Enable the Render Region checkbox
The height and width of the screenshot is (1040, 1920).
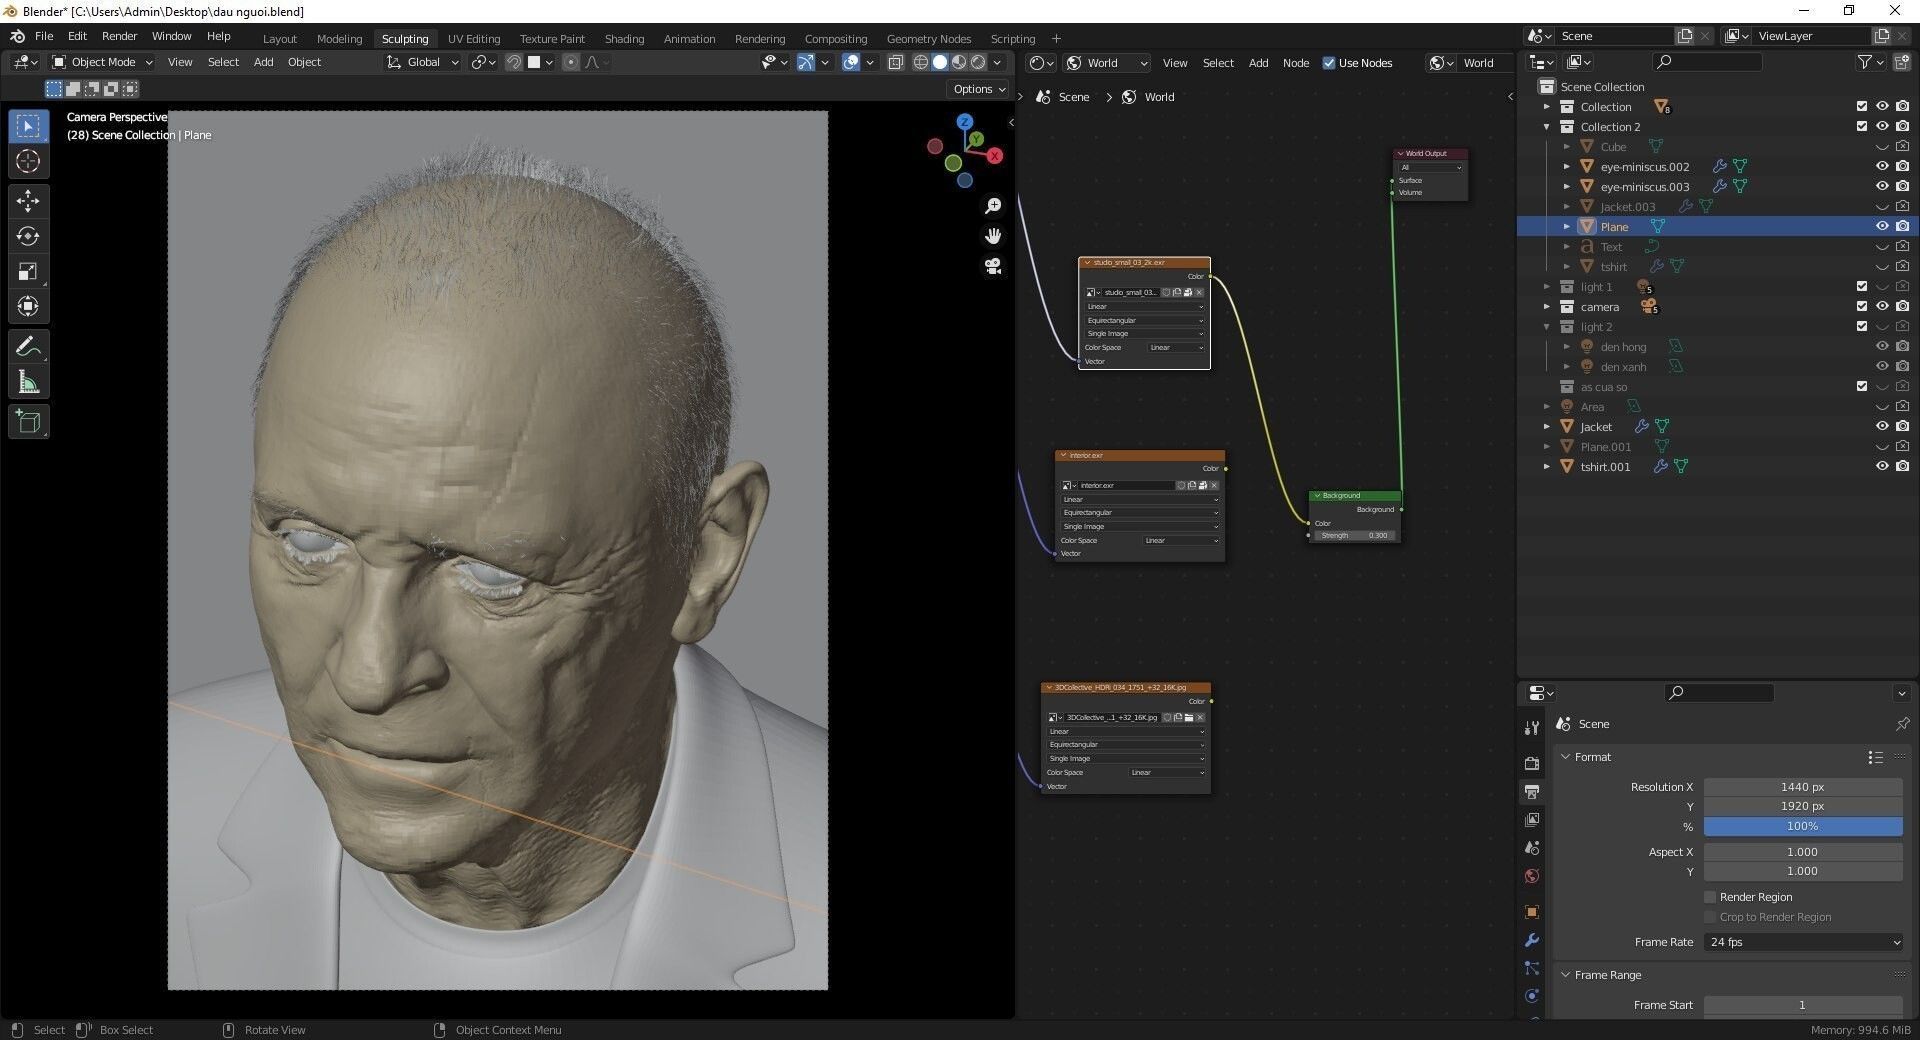pos(1710,897)
